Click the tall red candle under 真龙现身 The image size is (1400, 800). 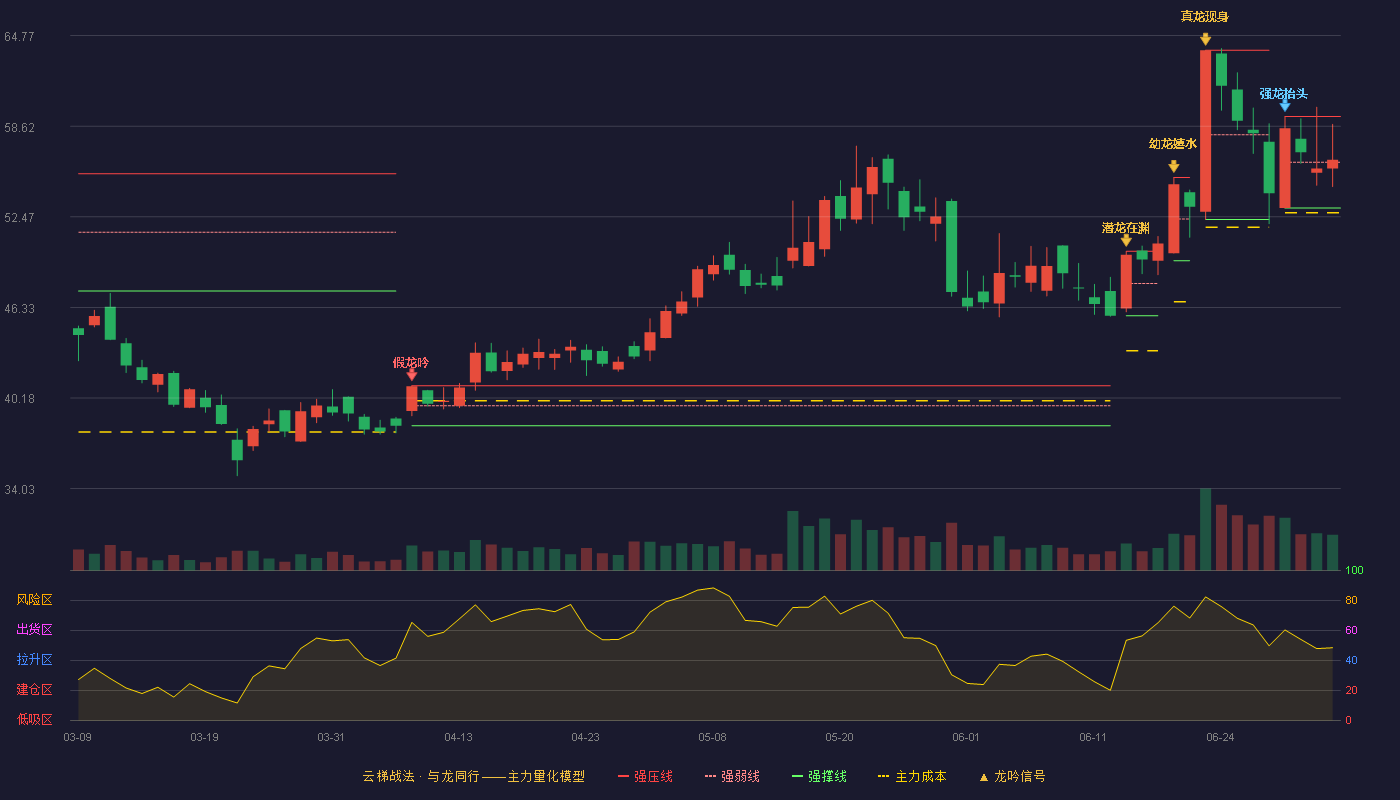click(1205, 131)
